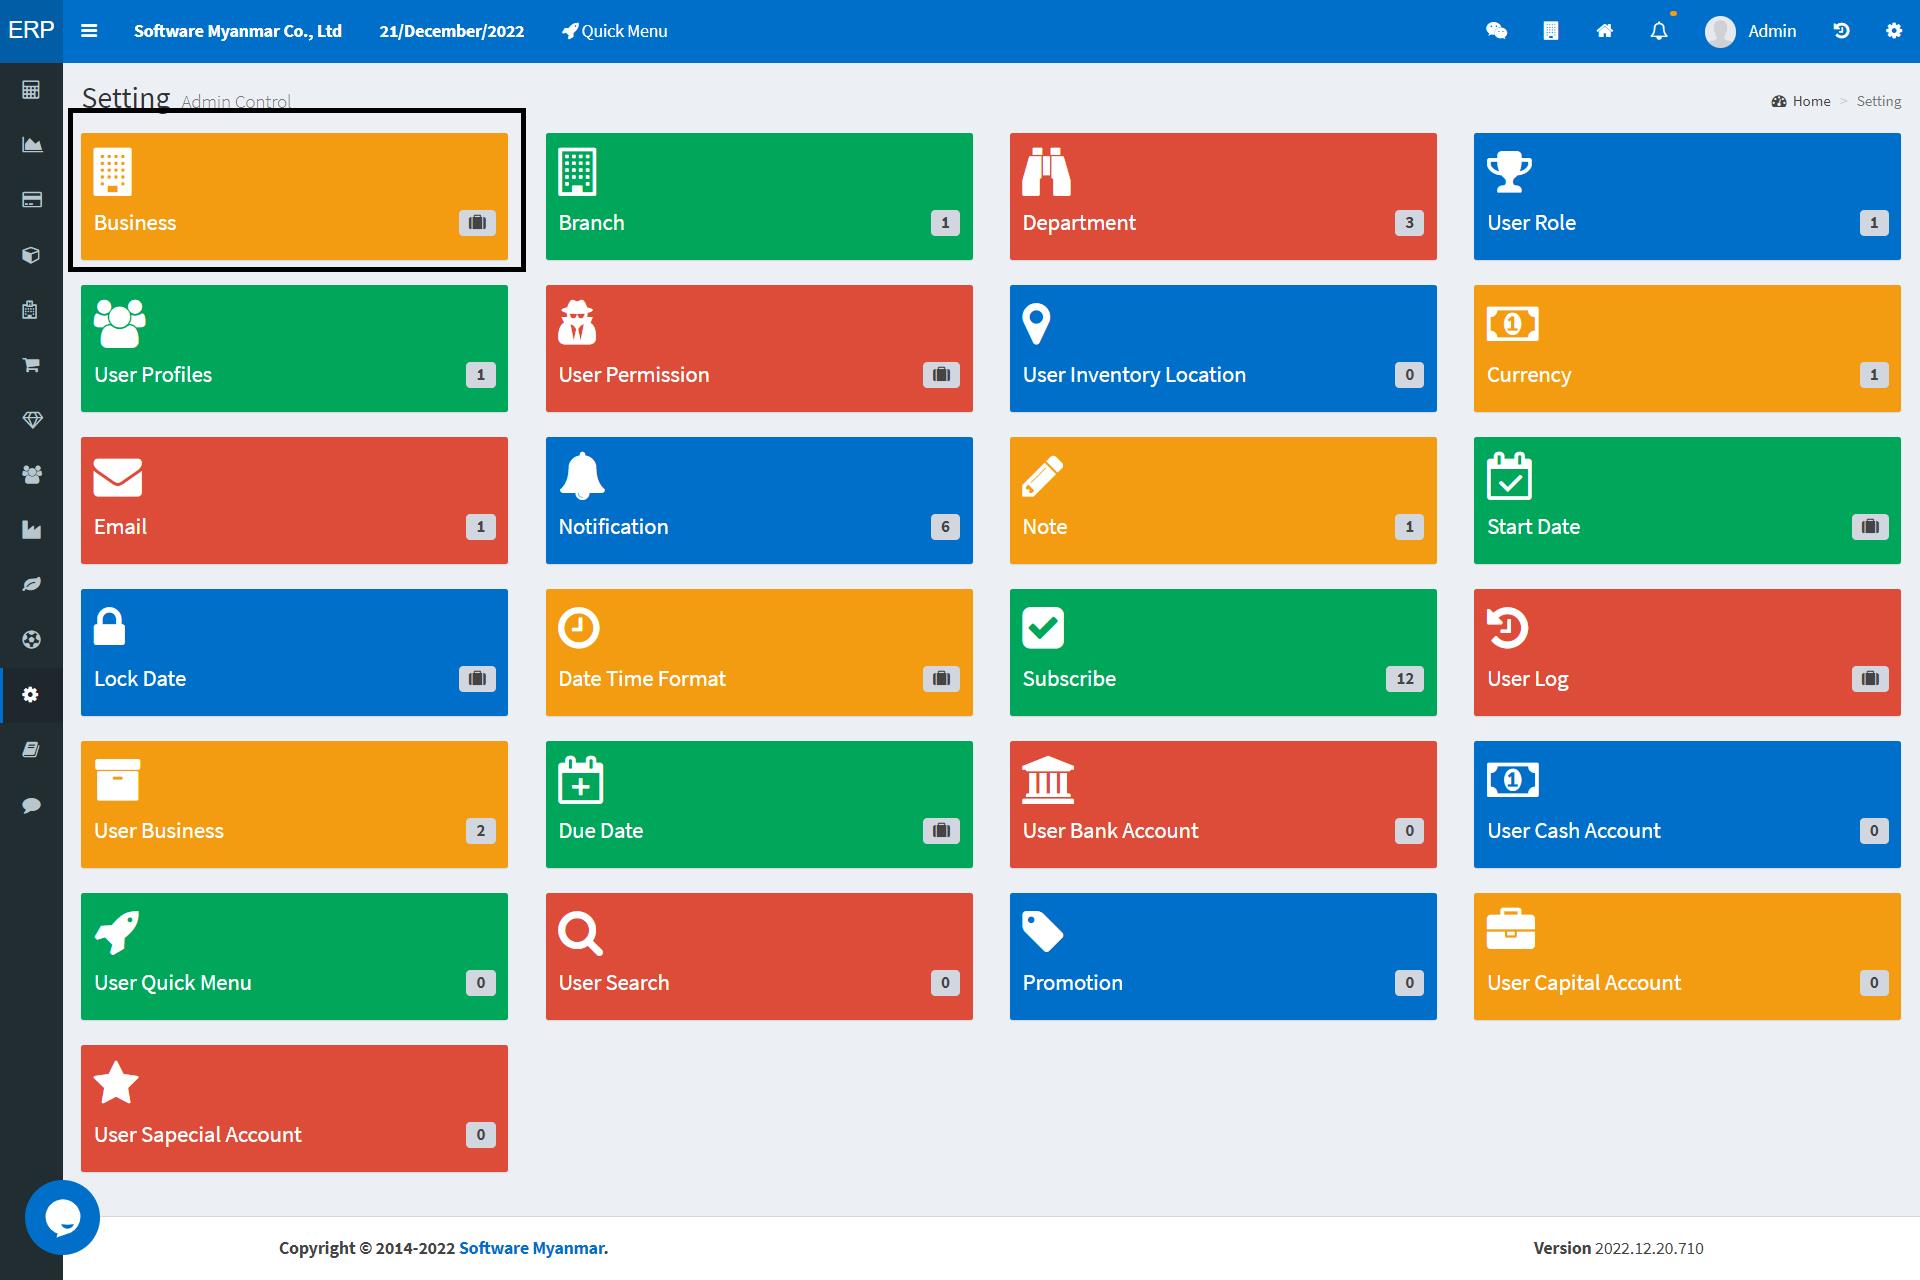Open the User Search tile
The height and width of the screenshot is (1280, 1920).
coord(759,956)
